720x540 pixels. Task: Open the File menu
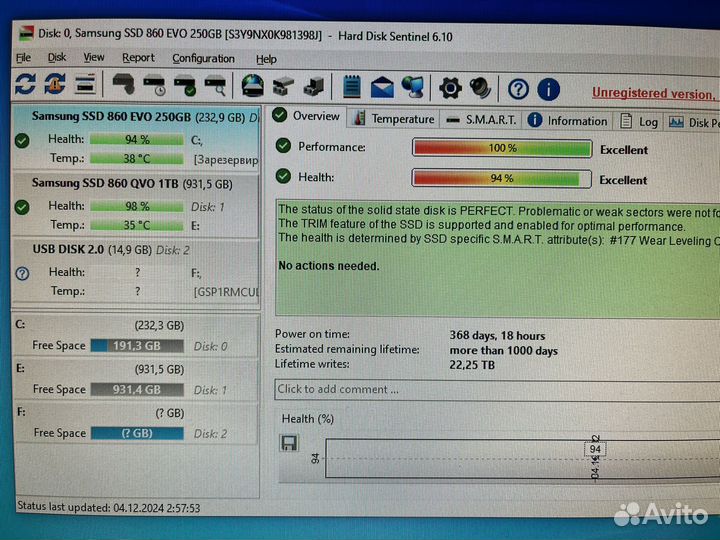(23, 58)
